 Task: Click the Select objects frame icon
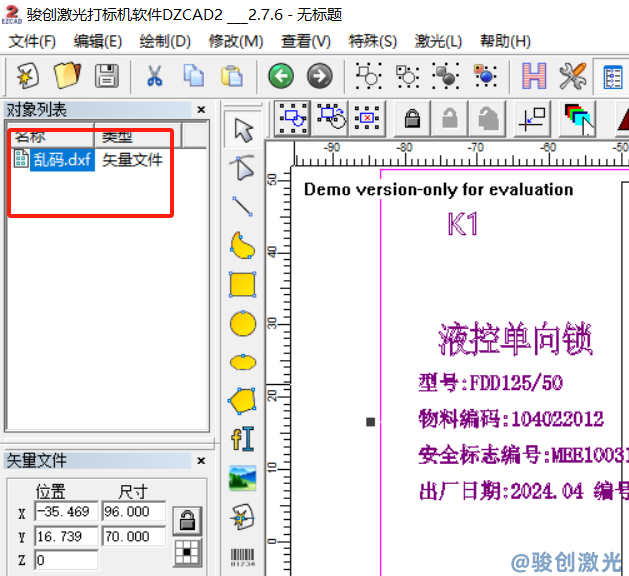coord(293,118)
